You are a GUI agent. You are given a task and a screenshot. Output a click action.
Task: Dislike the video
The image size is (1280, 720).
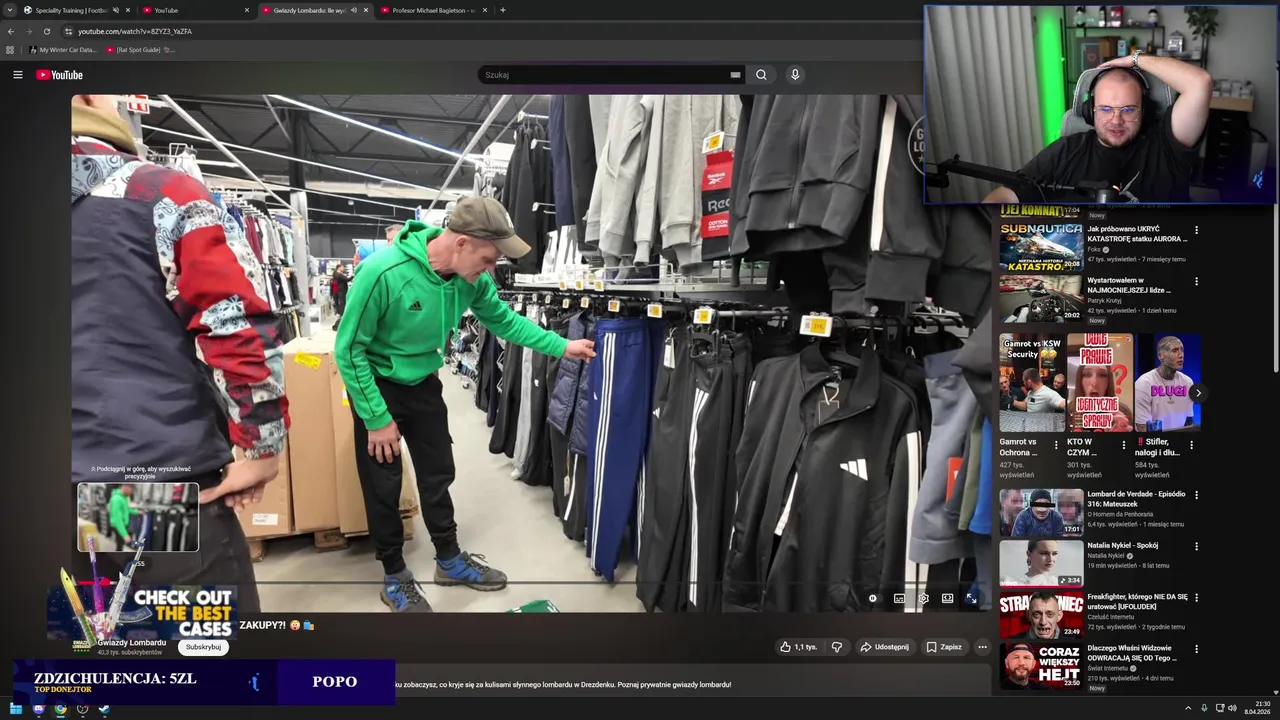(837, 647)
